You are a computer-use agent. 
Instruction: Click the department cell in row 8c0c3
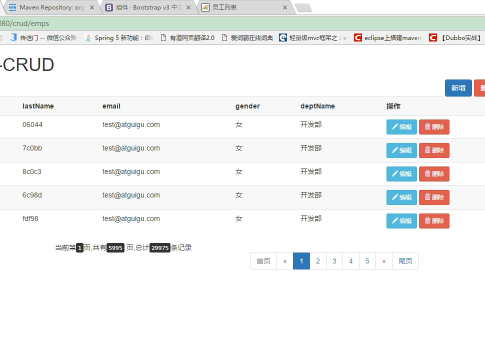click(311, 172)
